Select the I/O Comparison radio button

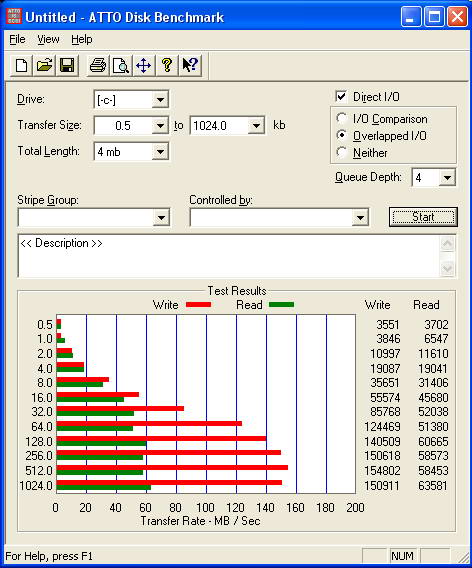[x=341, y=118]
